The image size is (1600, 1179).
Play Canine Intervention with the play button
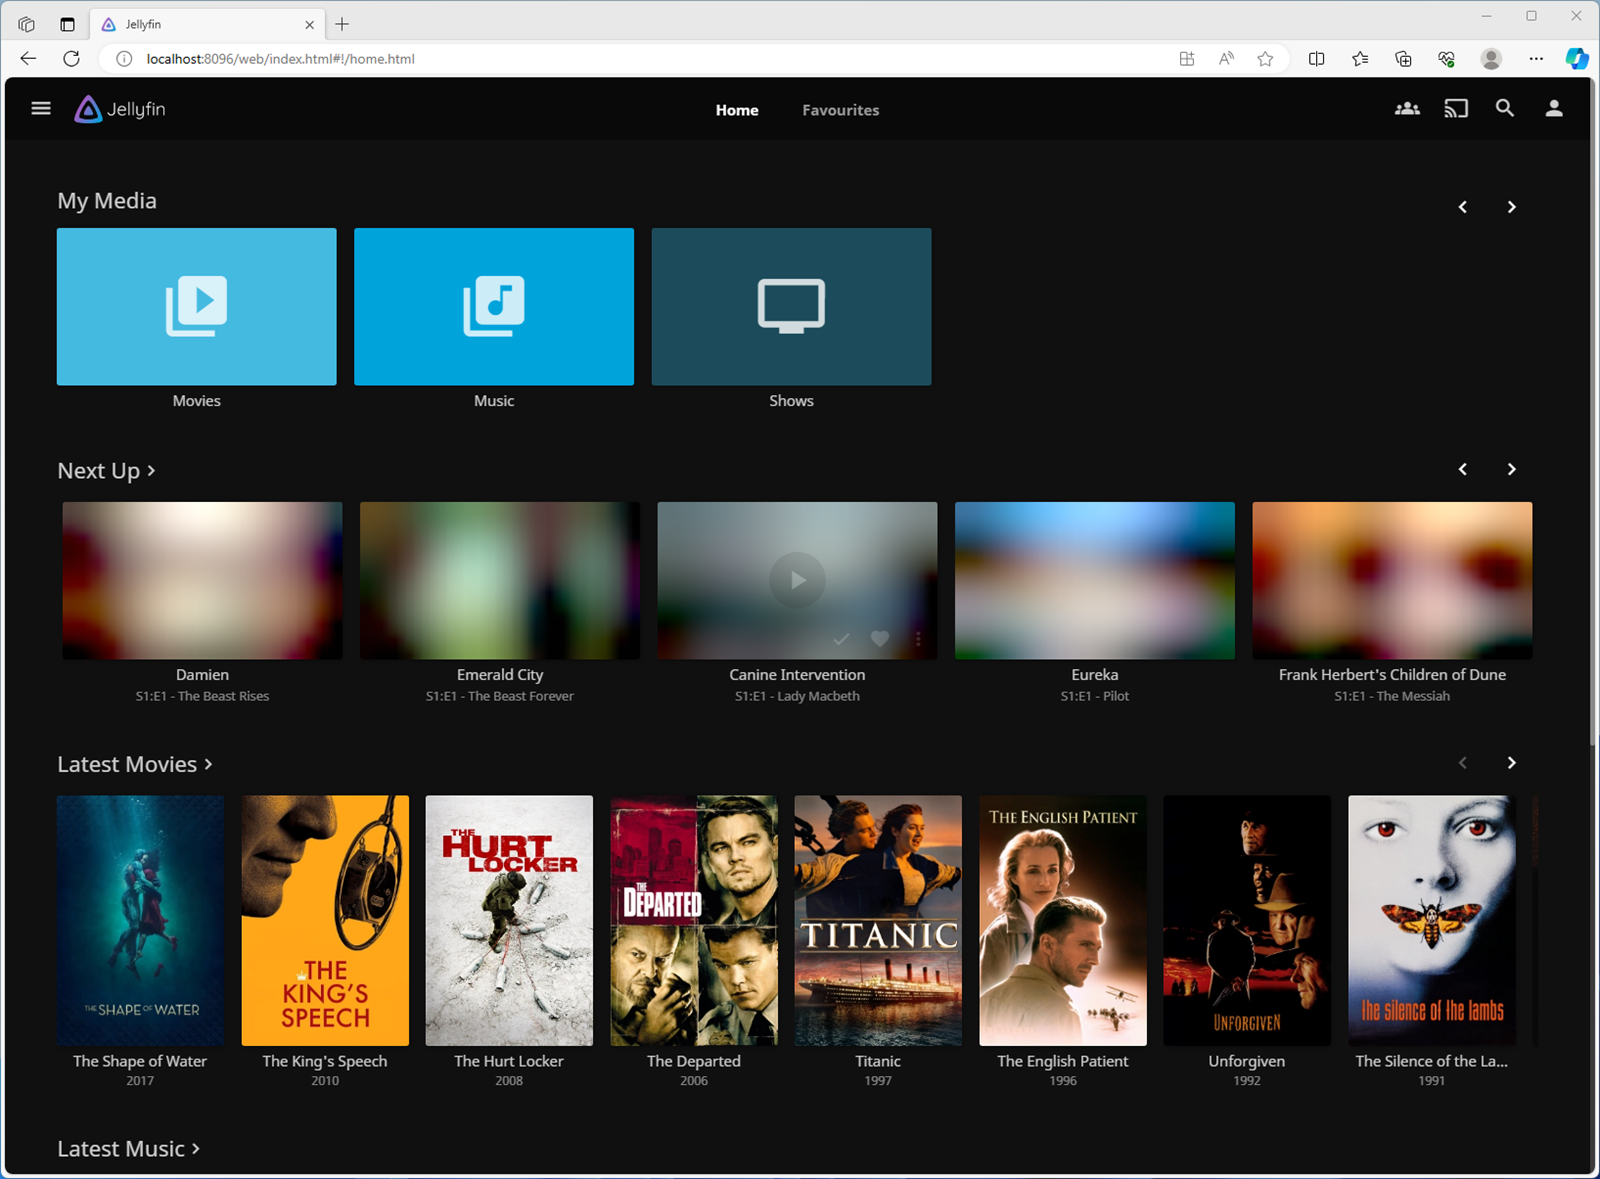(x=797, y=580)
